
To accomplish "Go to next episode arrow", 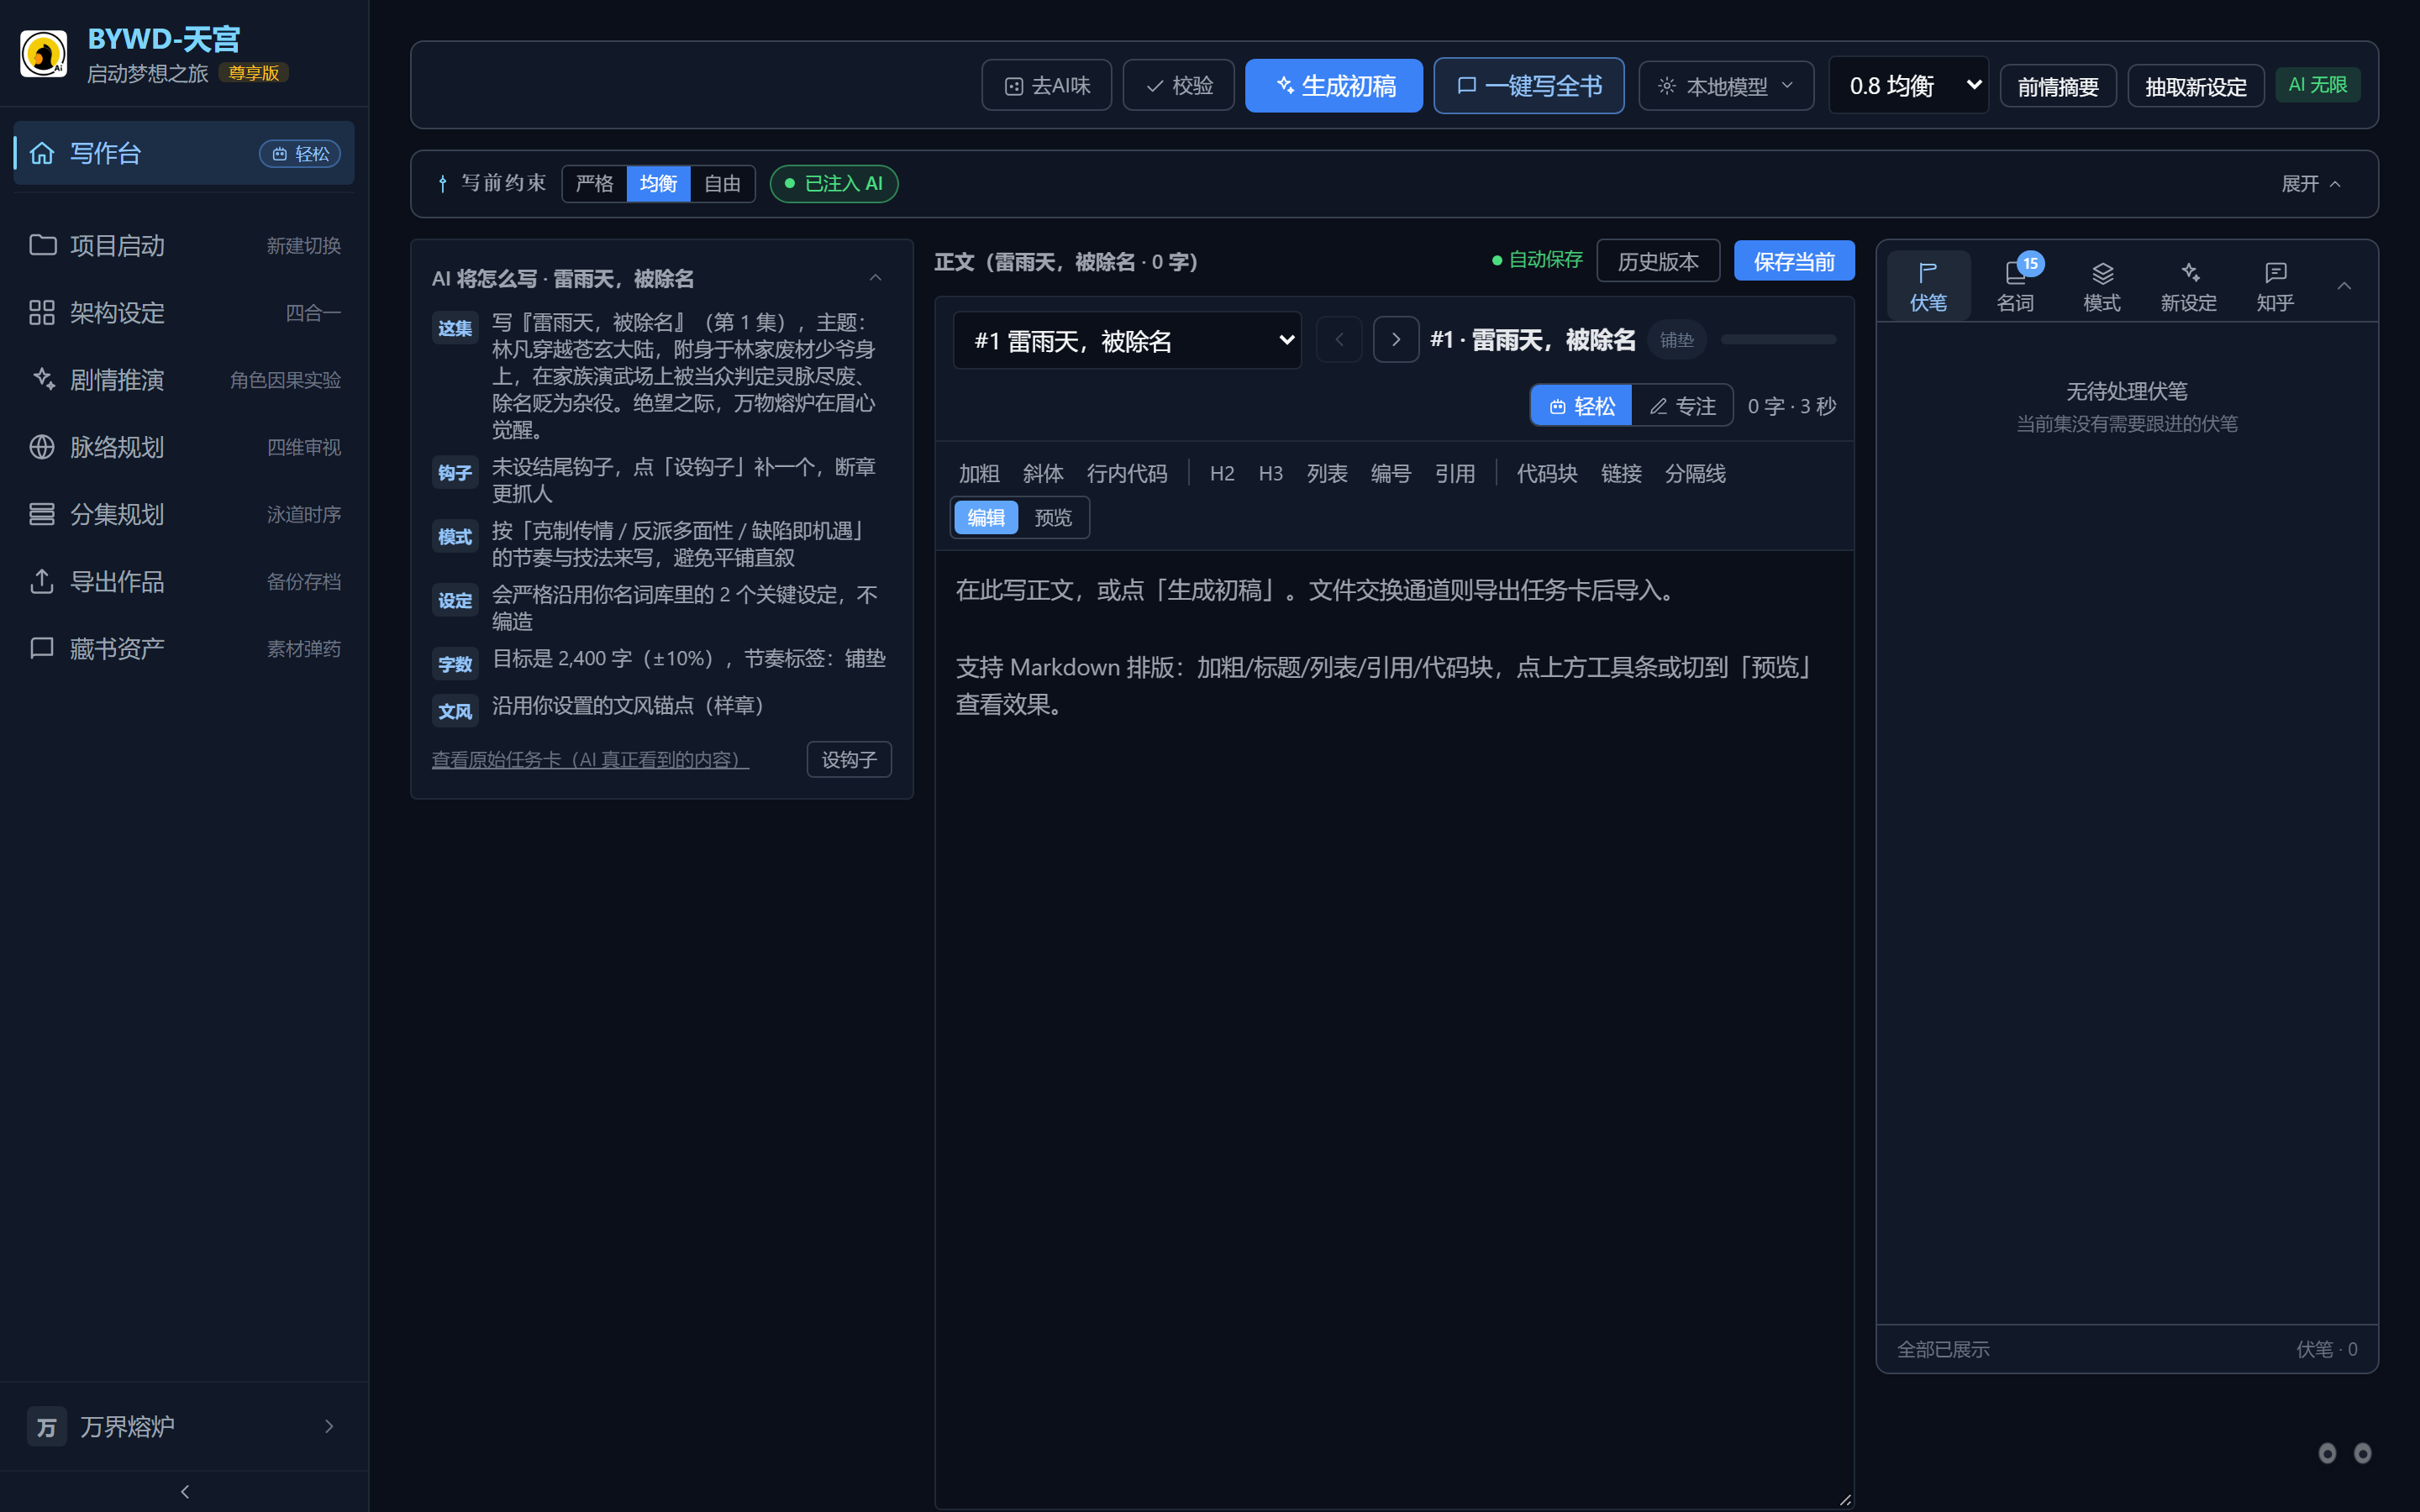I will click(x=1396, y=340).
